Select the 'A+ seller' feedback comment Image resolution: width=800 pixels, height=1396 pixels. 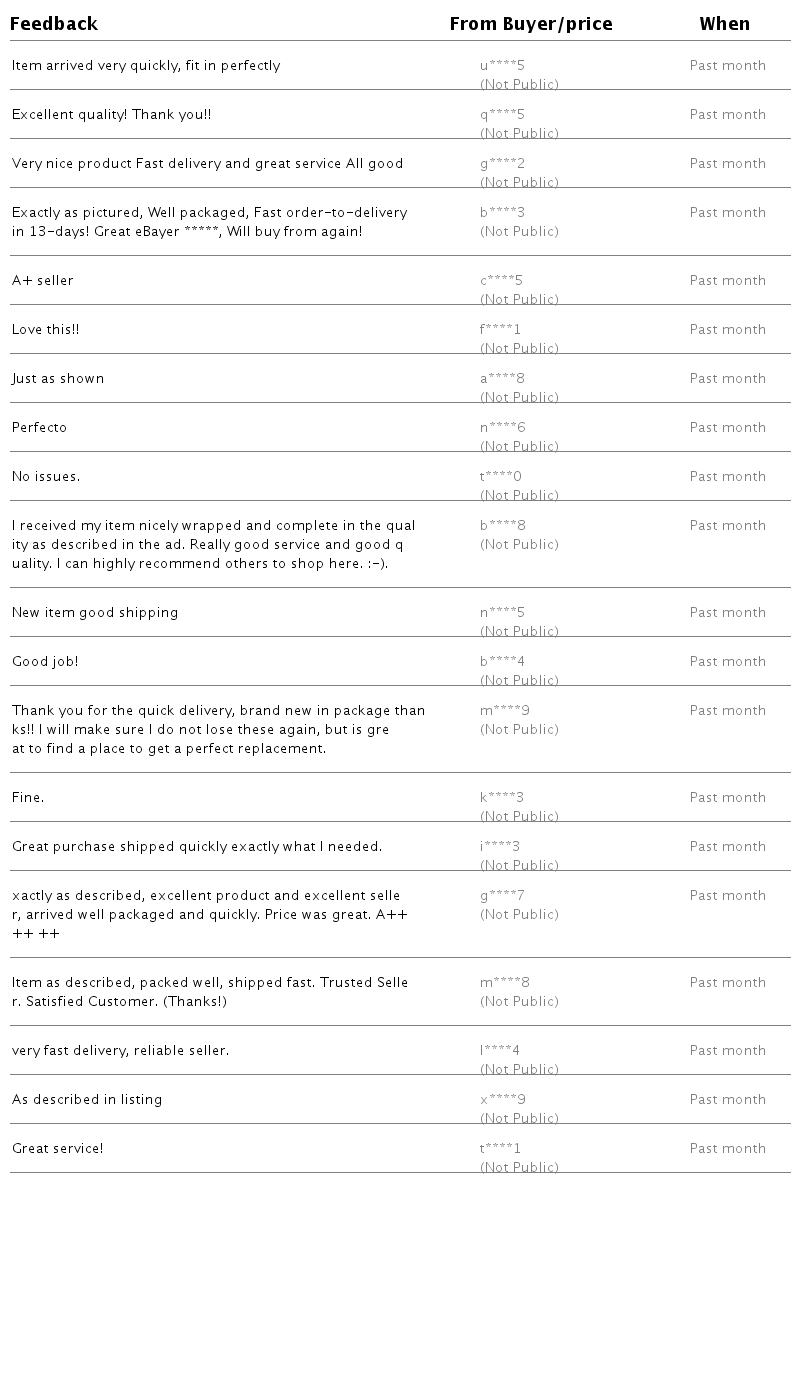click(43, 281)
